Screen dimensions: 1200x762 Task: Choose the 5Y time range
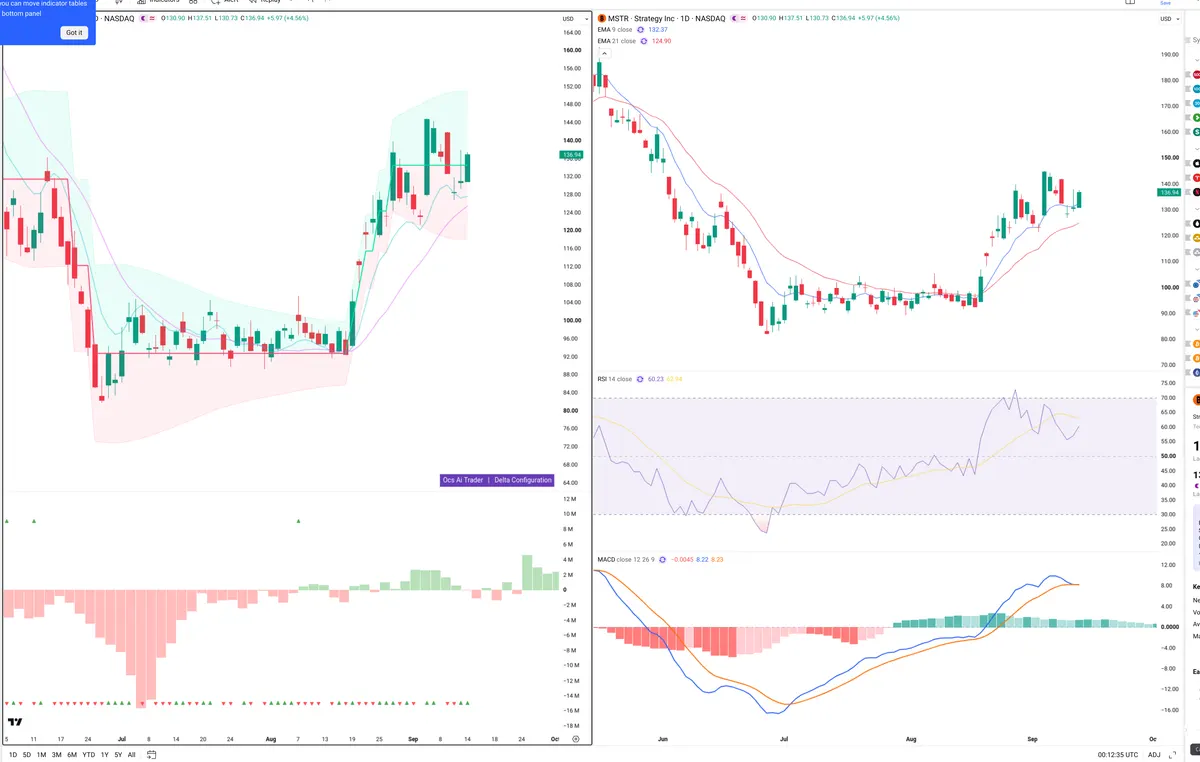(x=118, y=755)
